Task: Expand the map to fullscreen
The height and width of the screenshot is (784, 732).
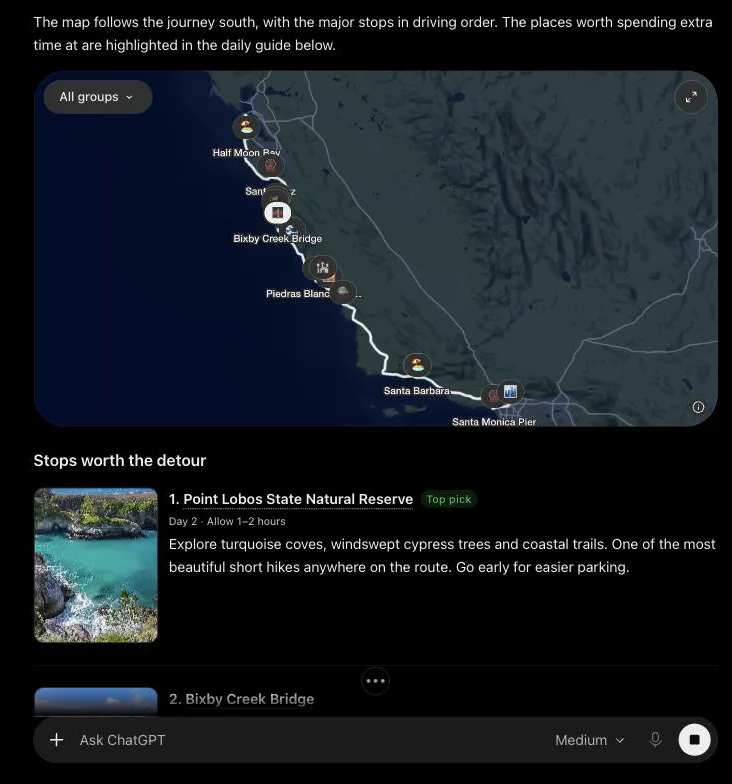Action: [691, 98]
